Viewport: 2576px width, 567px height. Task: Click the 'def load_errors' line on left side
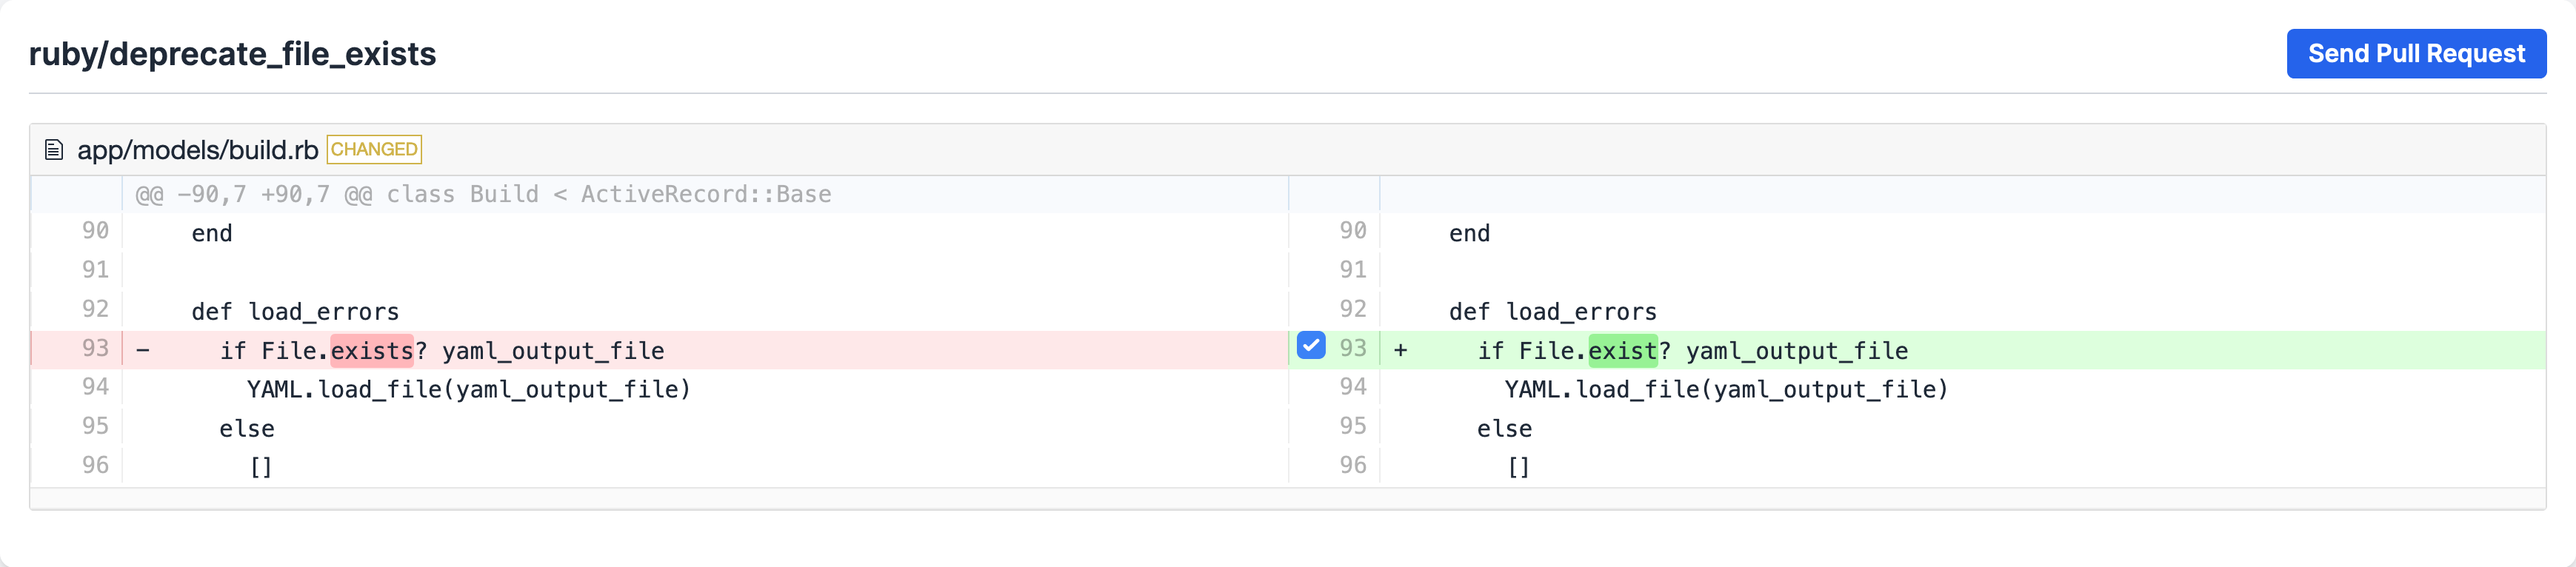[295, 312]
